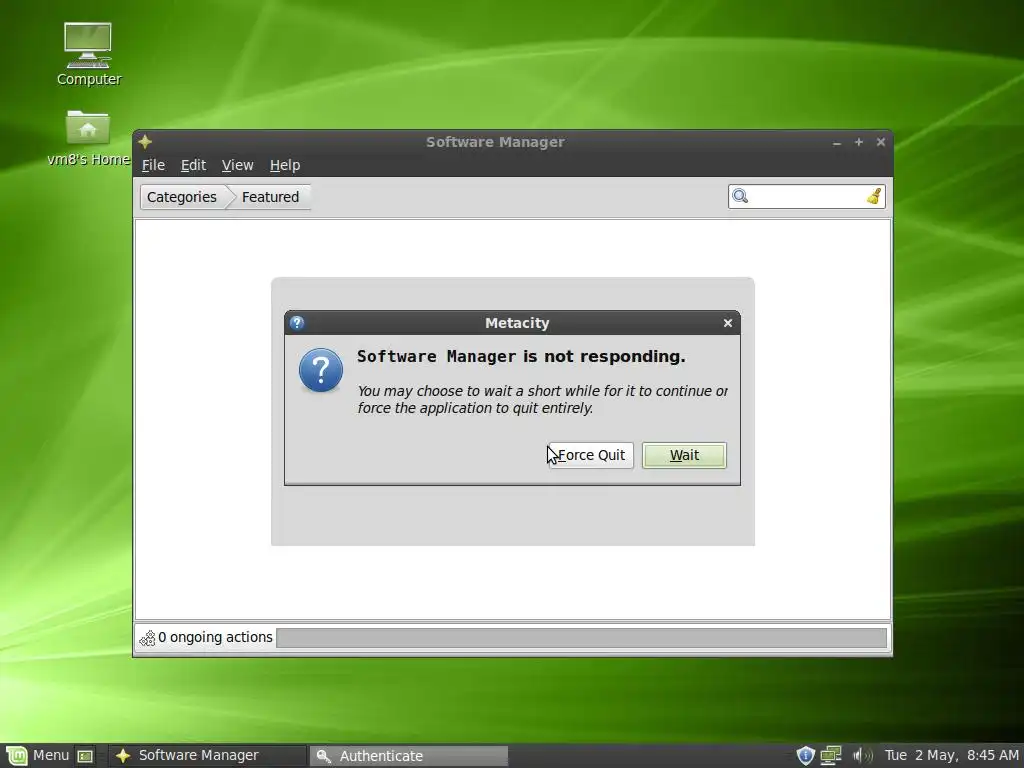Open the network connection tray icon
Screen dimensions: 1024x768
831,756
